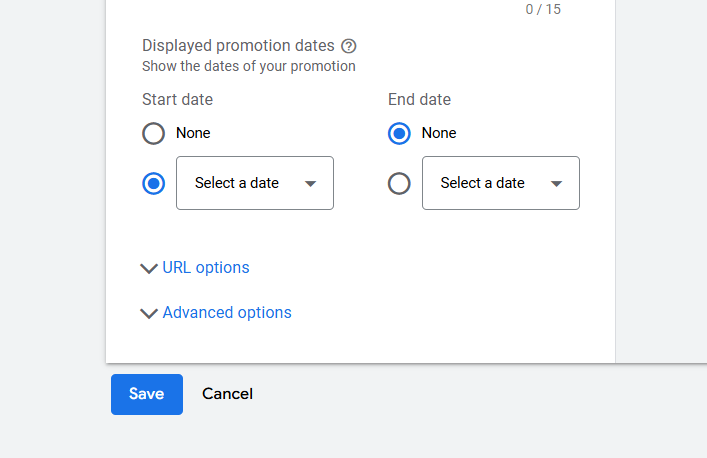The image size is (707, 458).
Task: Enable the date-picker radio button under End date
Action: point(399,184)
